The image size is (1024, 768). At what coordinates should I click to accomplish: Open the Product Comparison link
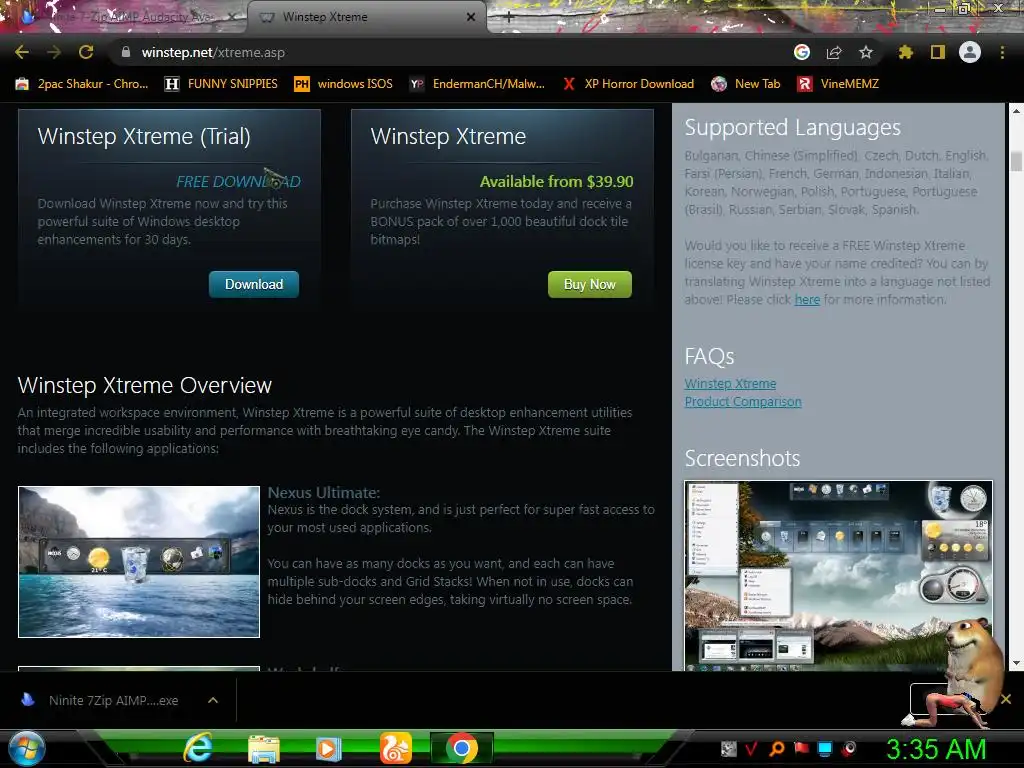[x=743, y=402]
